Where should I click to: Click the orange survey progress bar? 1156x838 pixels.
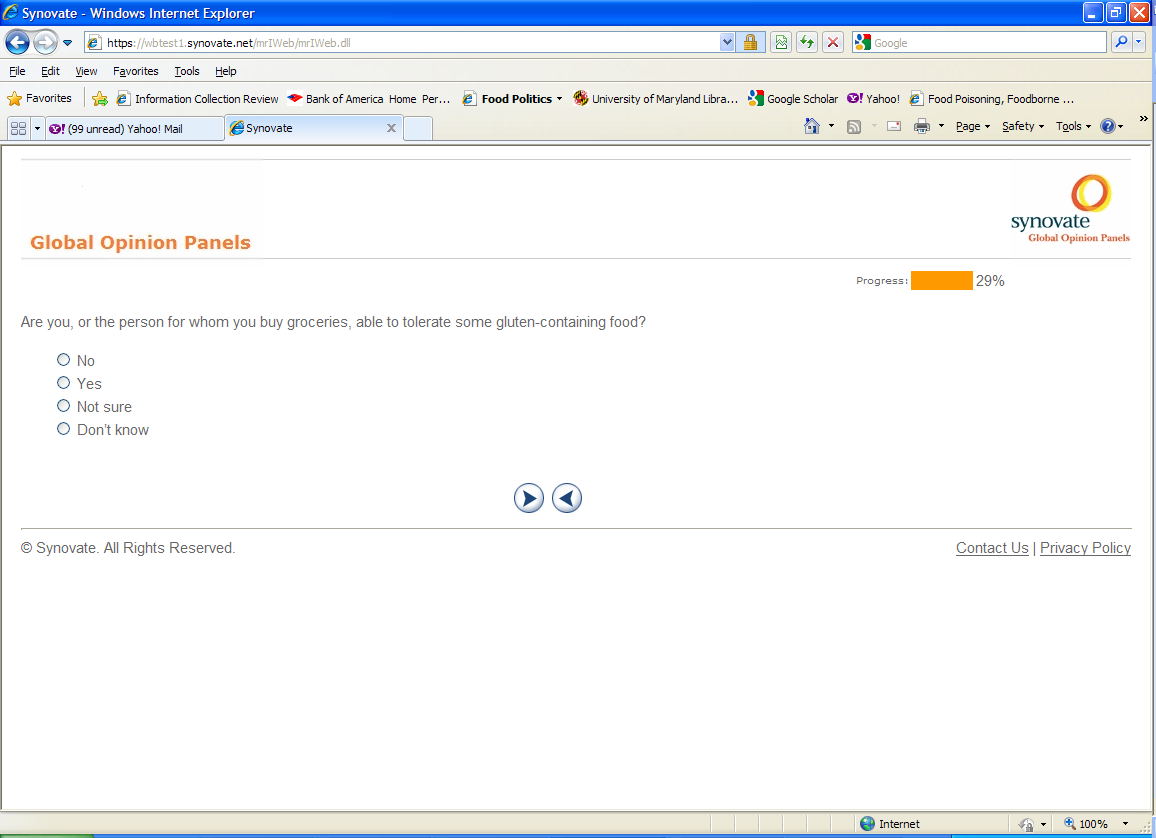pyautogui.click(x=941, y=281)
